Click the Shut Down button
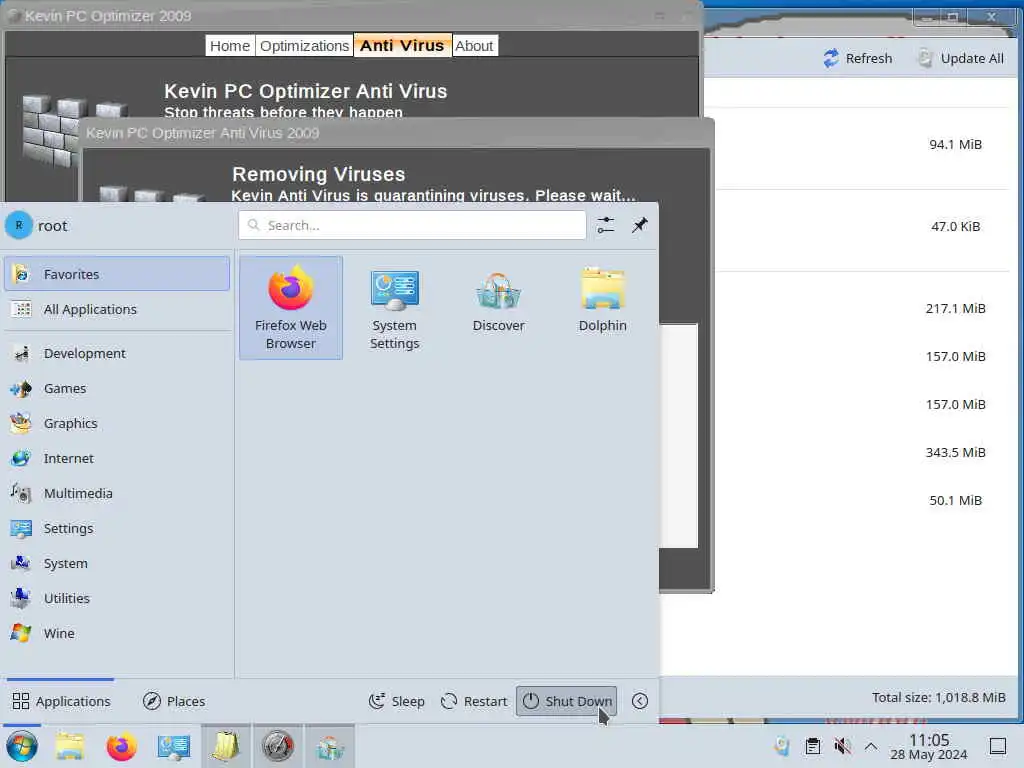The image size is (1024, 768). click(566, 701)
